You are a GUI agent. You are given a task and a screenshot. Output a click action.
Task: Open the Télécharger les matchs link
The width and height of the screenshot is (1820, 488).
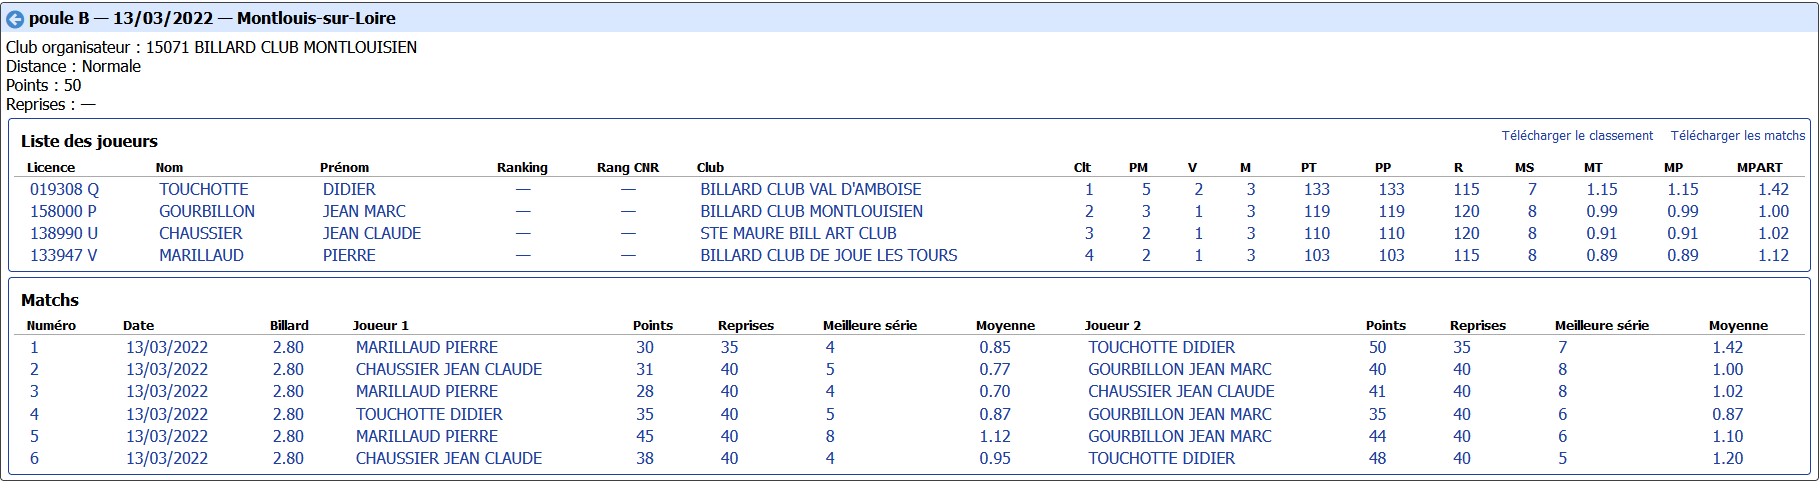tap(1738, 136)
